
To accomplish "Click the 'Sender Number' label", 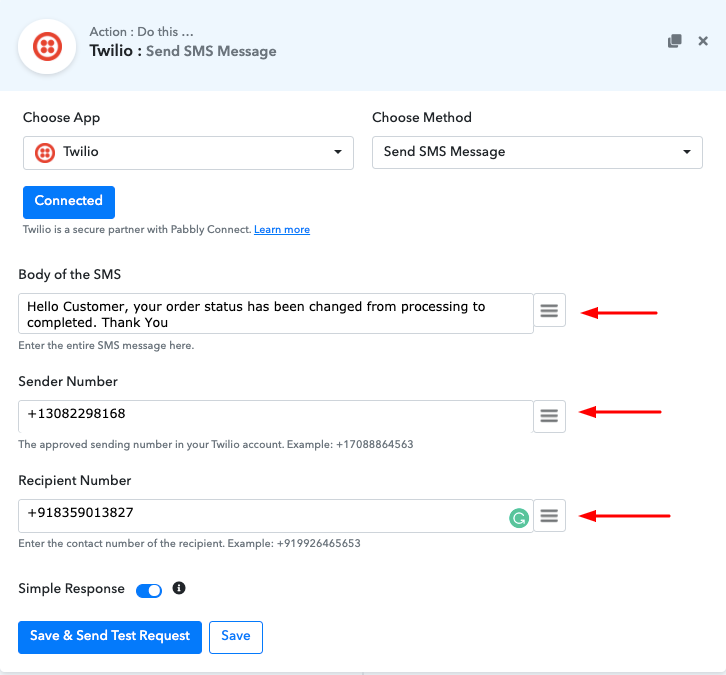I will (68, 381).
